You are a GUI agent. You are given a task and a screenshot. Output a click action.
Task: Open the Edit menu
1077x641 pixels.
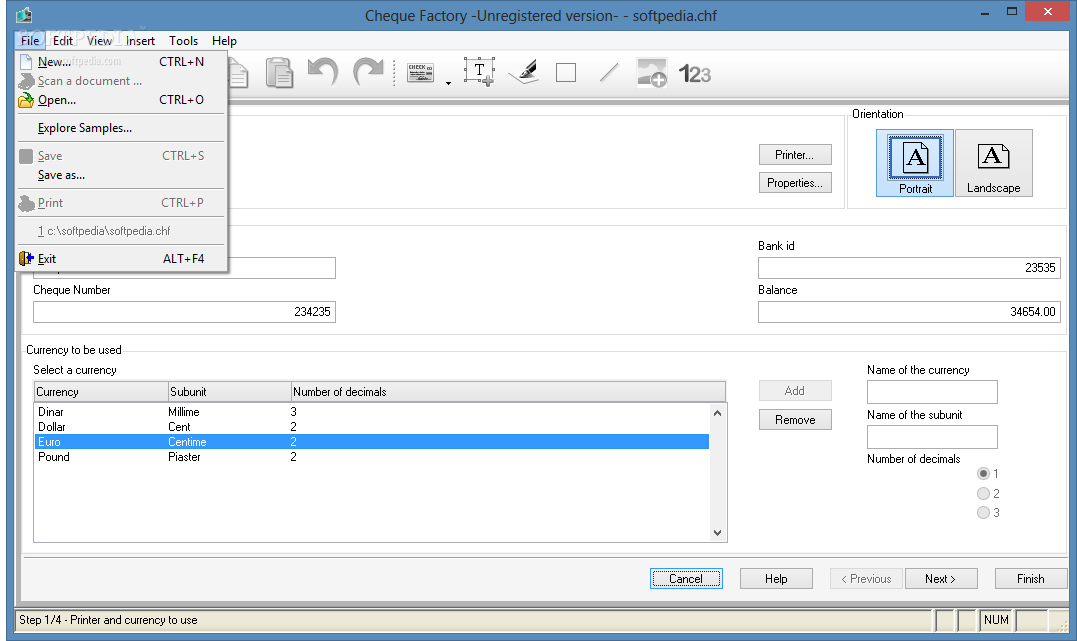pyautogui.click(x=63, y=41)
